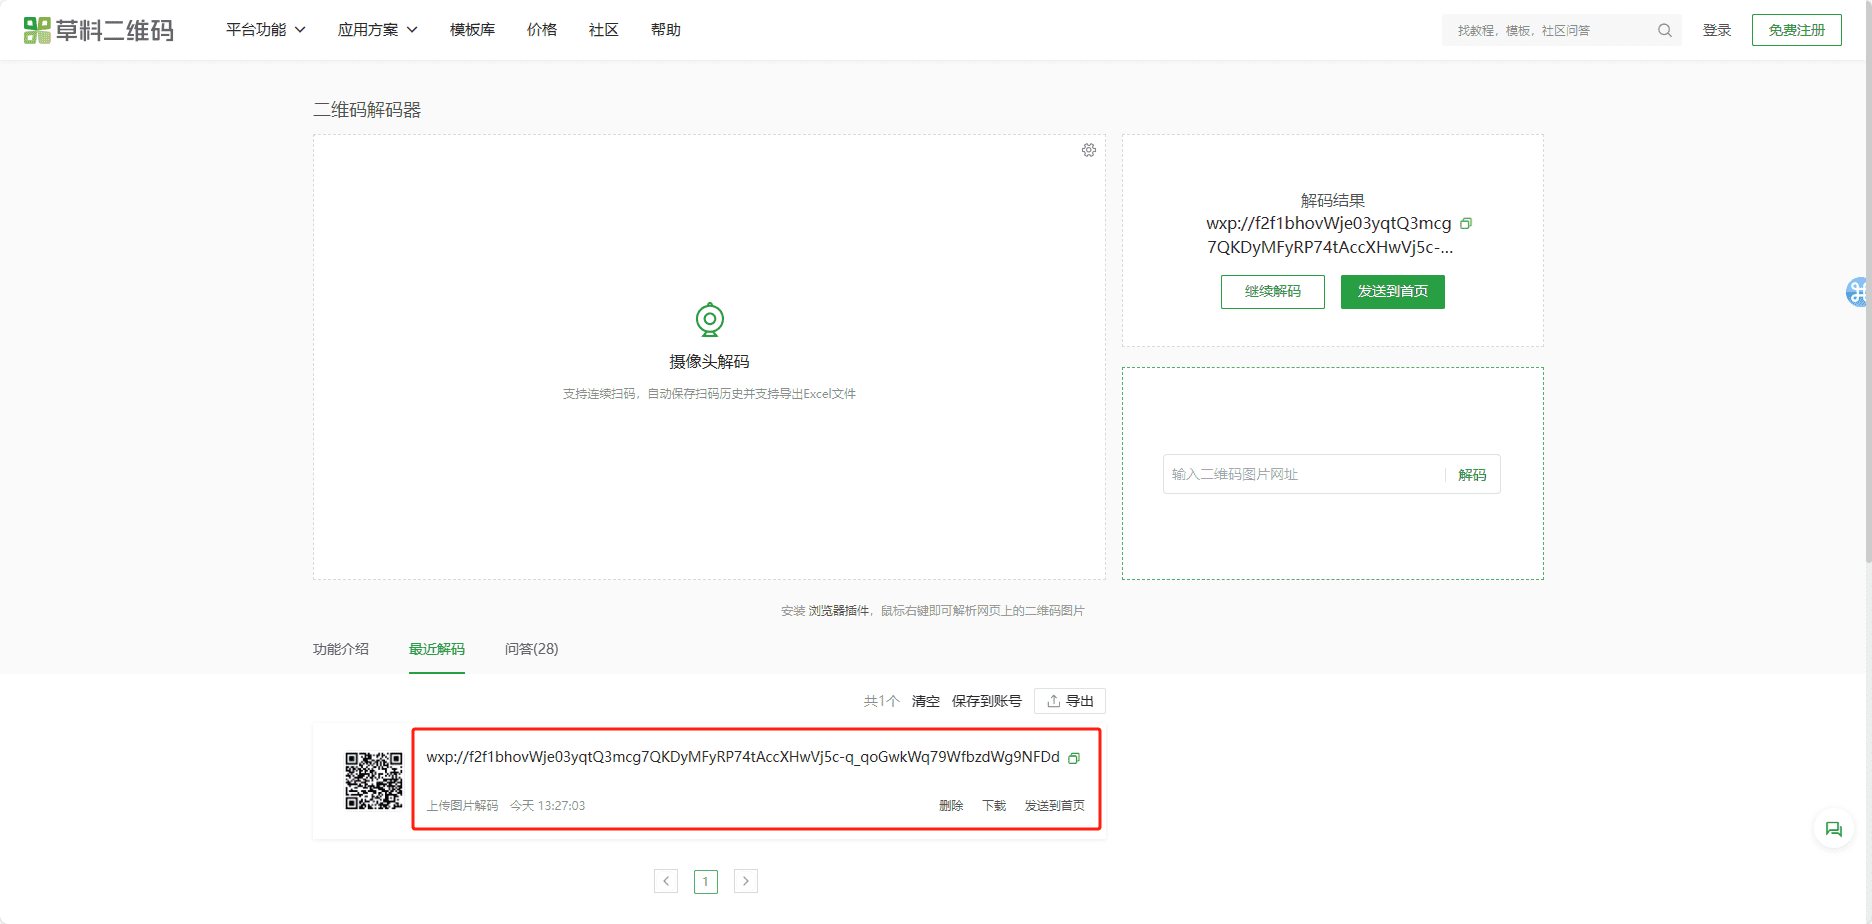1872x924 pixels.
Task: Expand the 平台功能 dropdown menu
Action: pyautogui.click(x=266, y=30)
